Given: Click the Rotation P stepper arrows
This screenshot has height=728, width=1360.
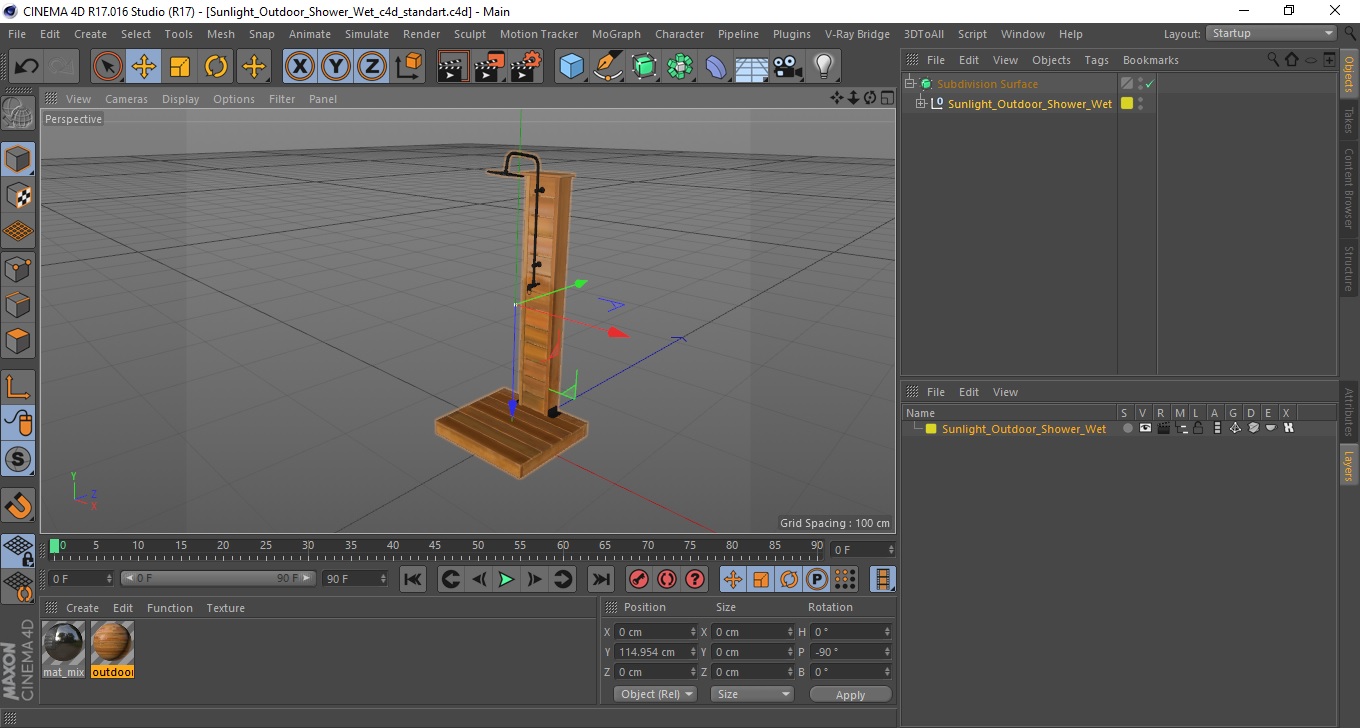Looking at the screenshot, I should [x=887, y=652].
